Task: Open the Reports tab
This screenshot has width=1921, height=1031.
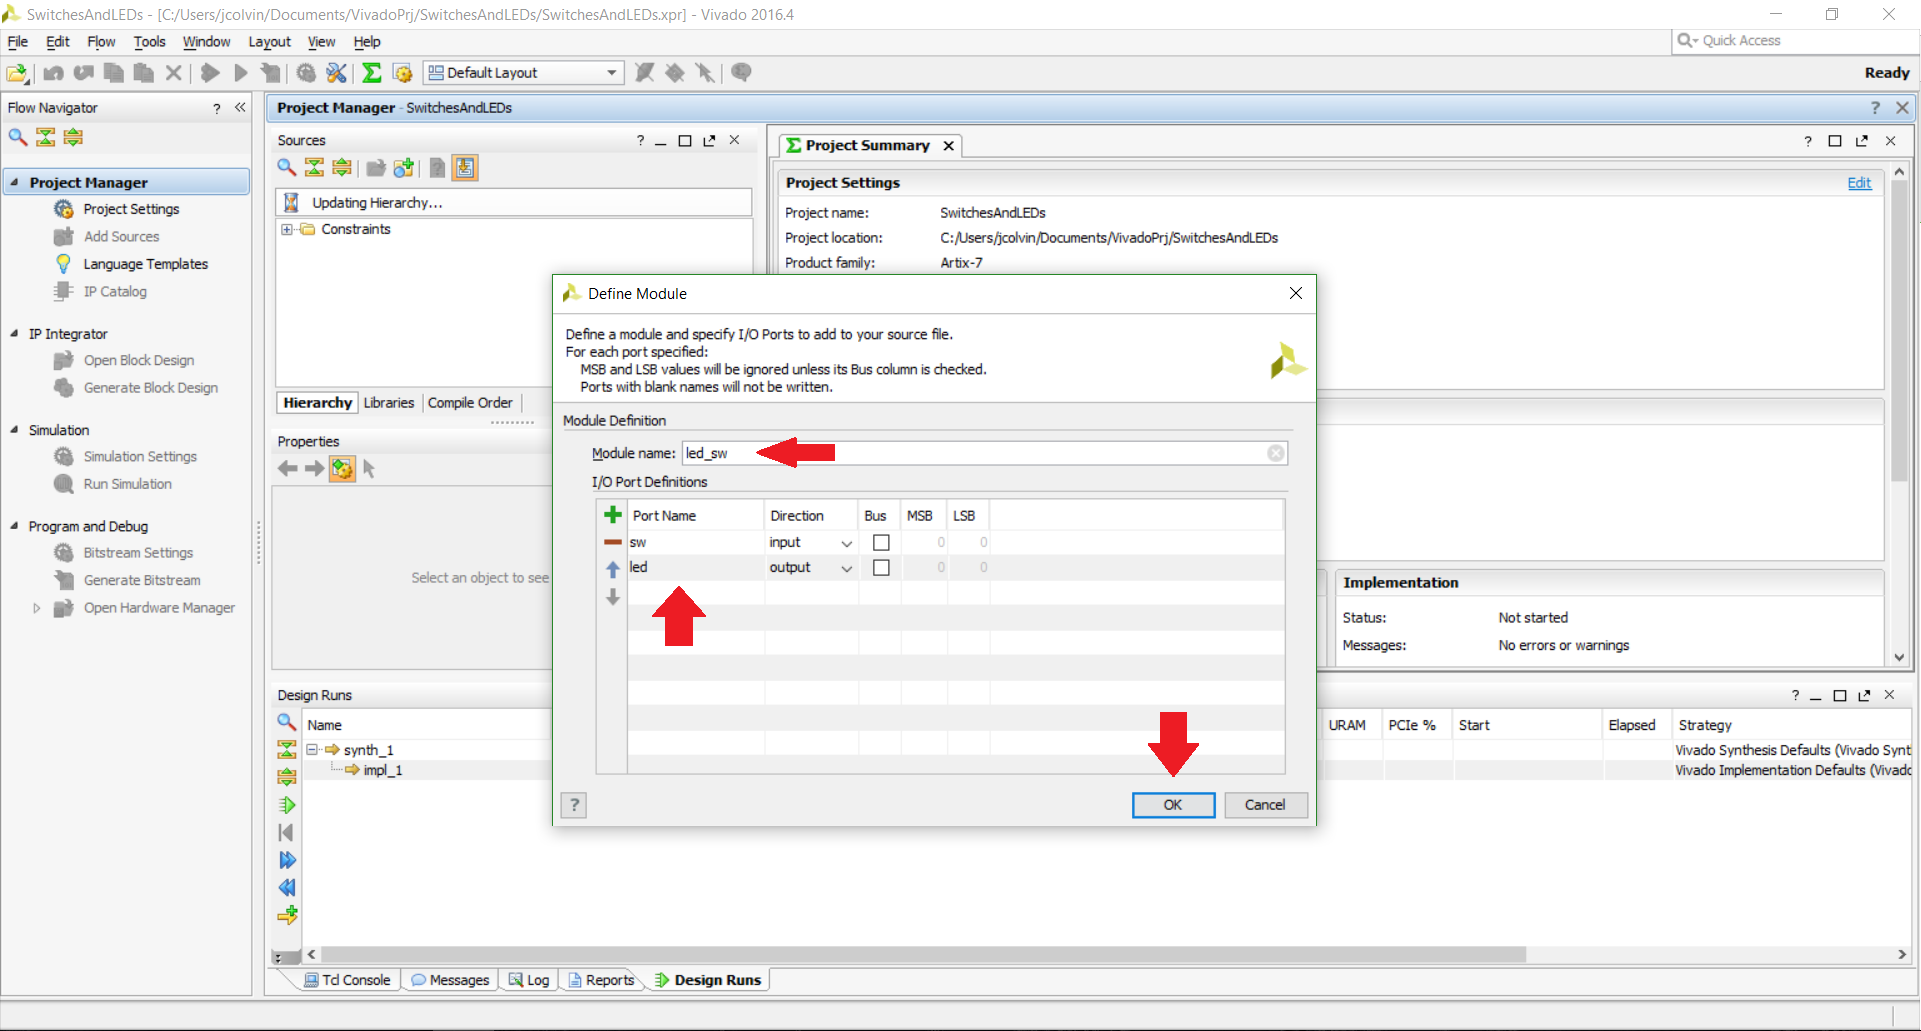Action: (x=601, y=980)
